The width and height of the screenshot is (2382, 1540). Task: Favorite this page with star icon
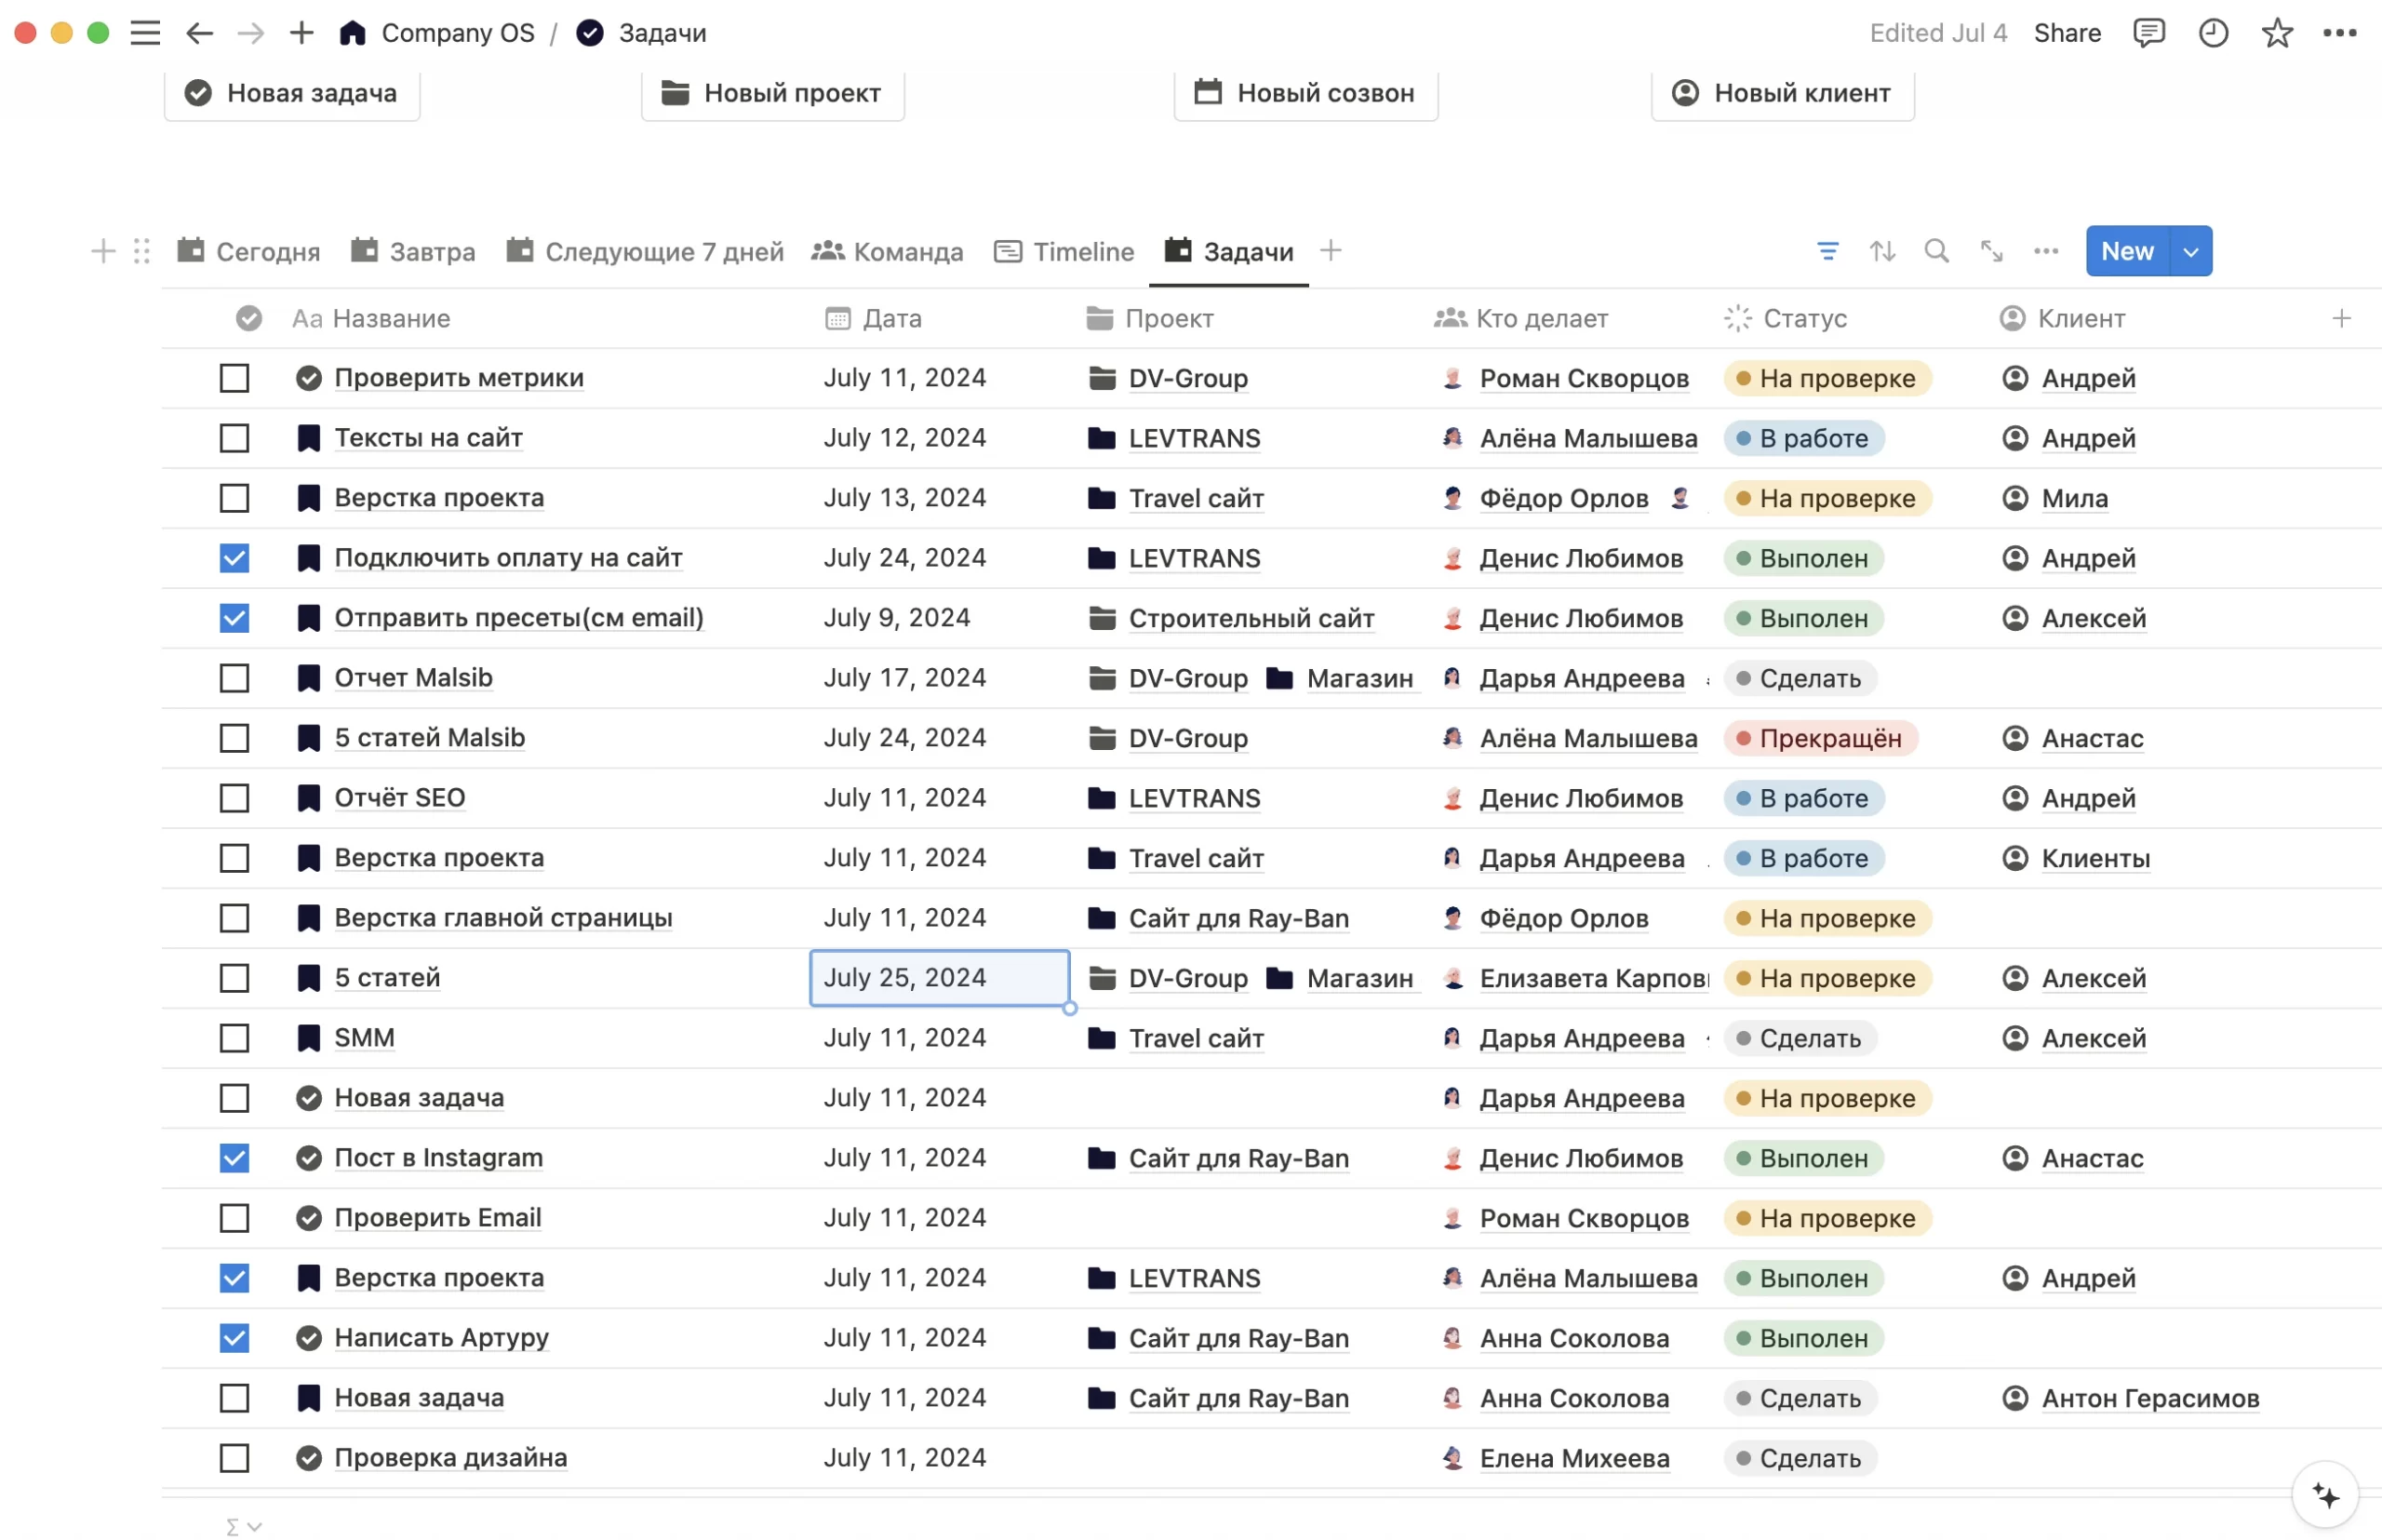click(x=2276, y=33)
